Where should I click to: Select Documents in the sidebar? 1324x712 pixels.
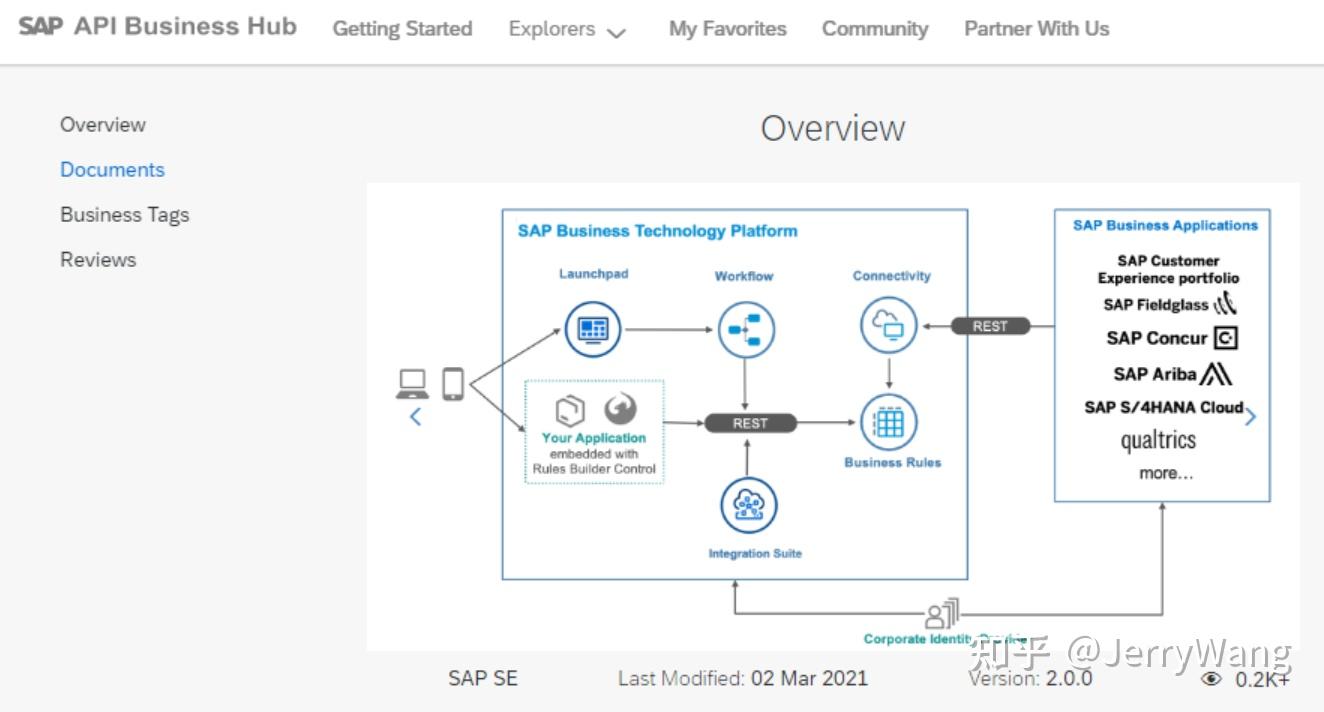[112, 169]
